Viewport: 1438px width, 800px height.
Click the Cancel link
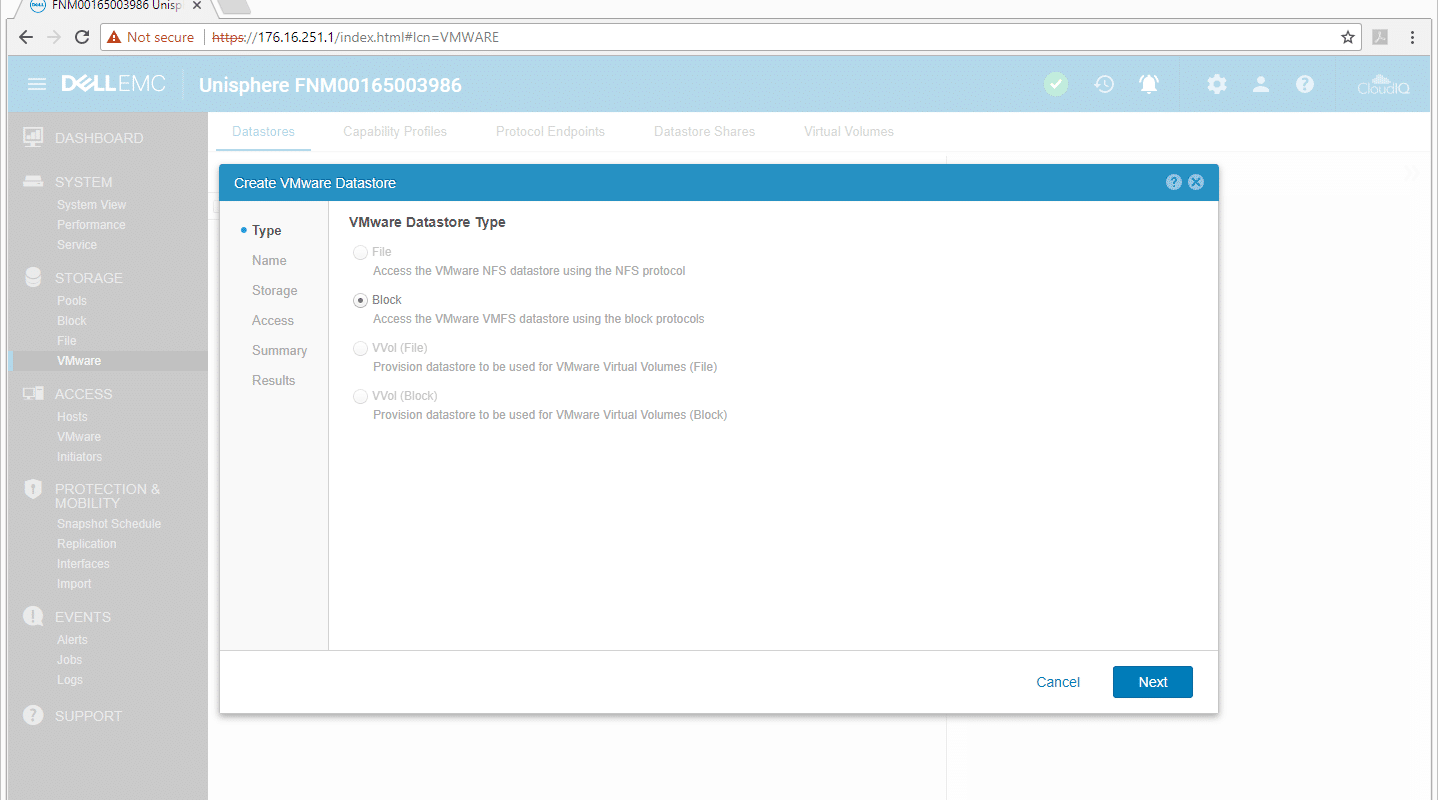pyautogui.click(x=1058, y=682)
